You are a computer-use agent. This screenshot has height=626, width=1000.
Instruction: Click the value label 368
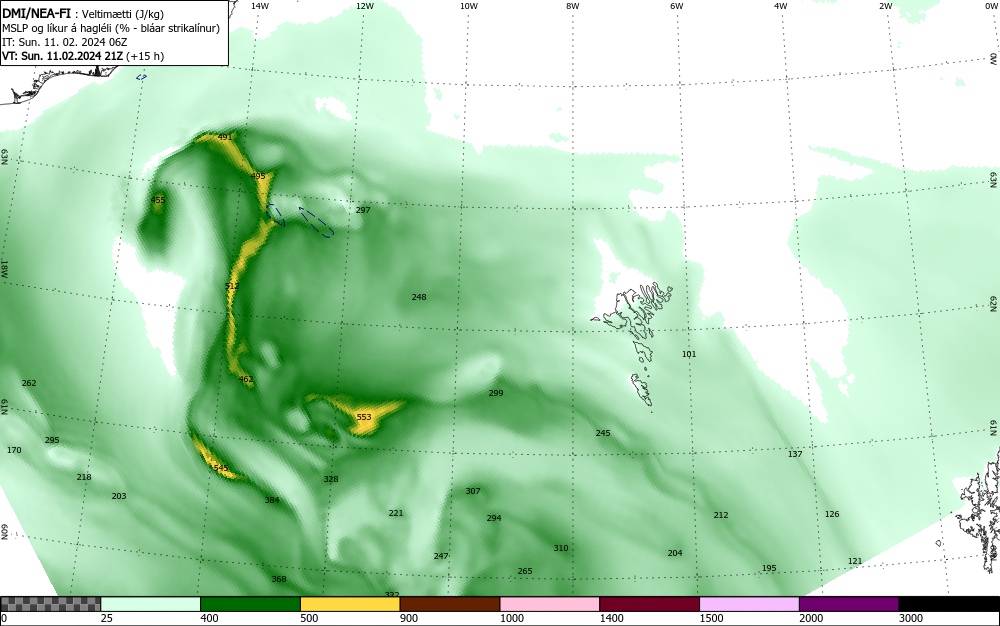click(x=279, y=579)
